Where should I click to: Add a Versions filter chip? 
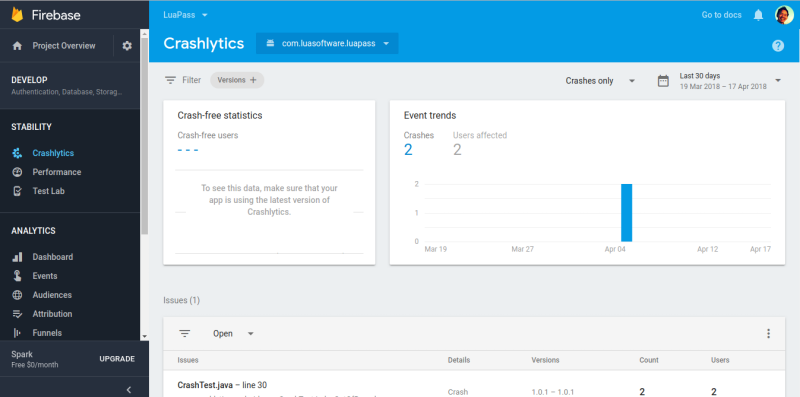pyautogui.click(x=237, y=80)
